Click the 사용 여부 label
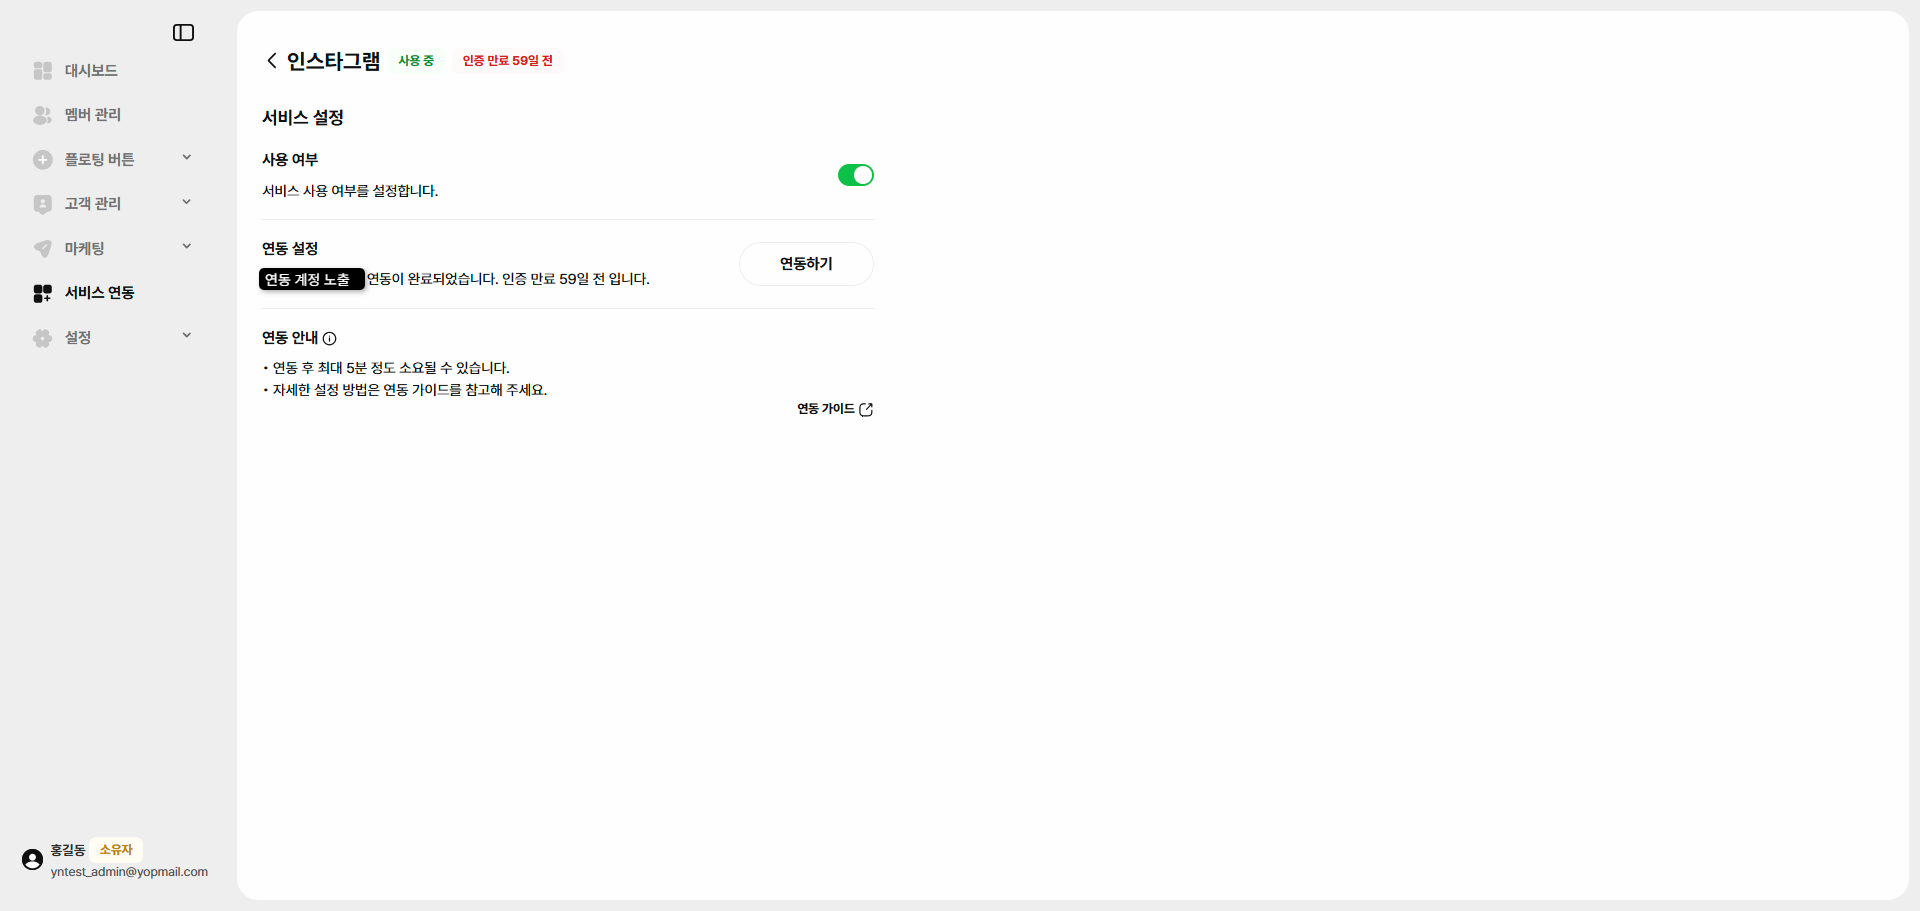 [290, 160]
